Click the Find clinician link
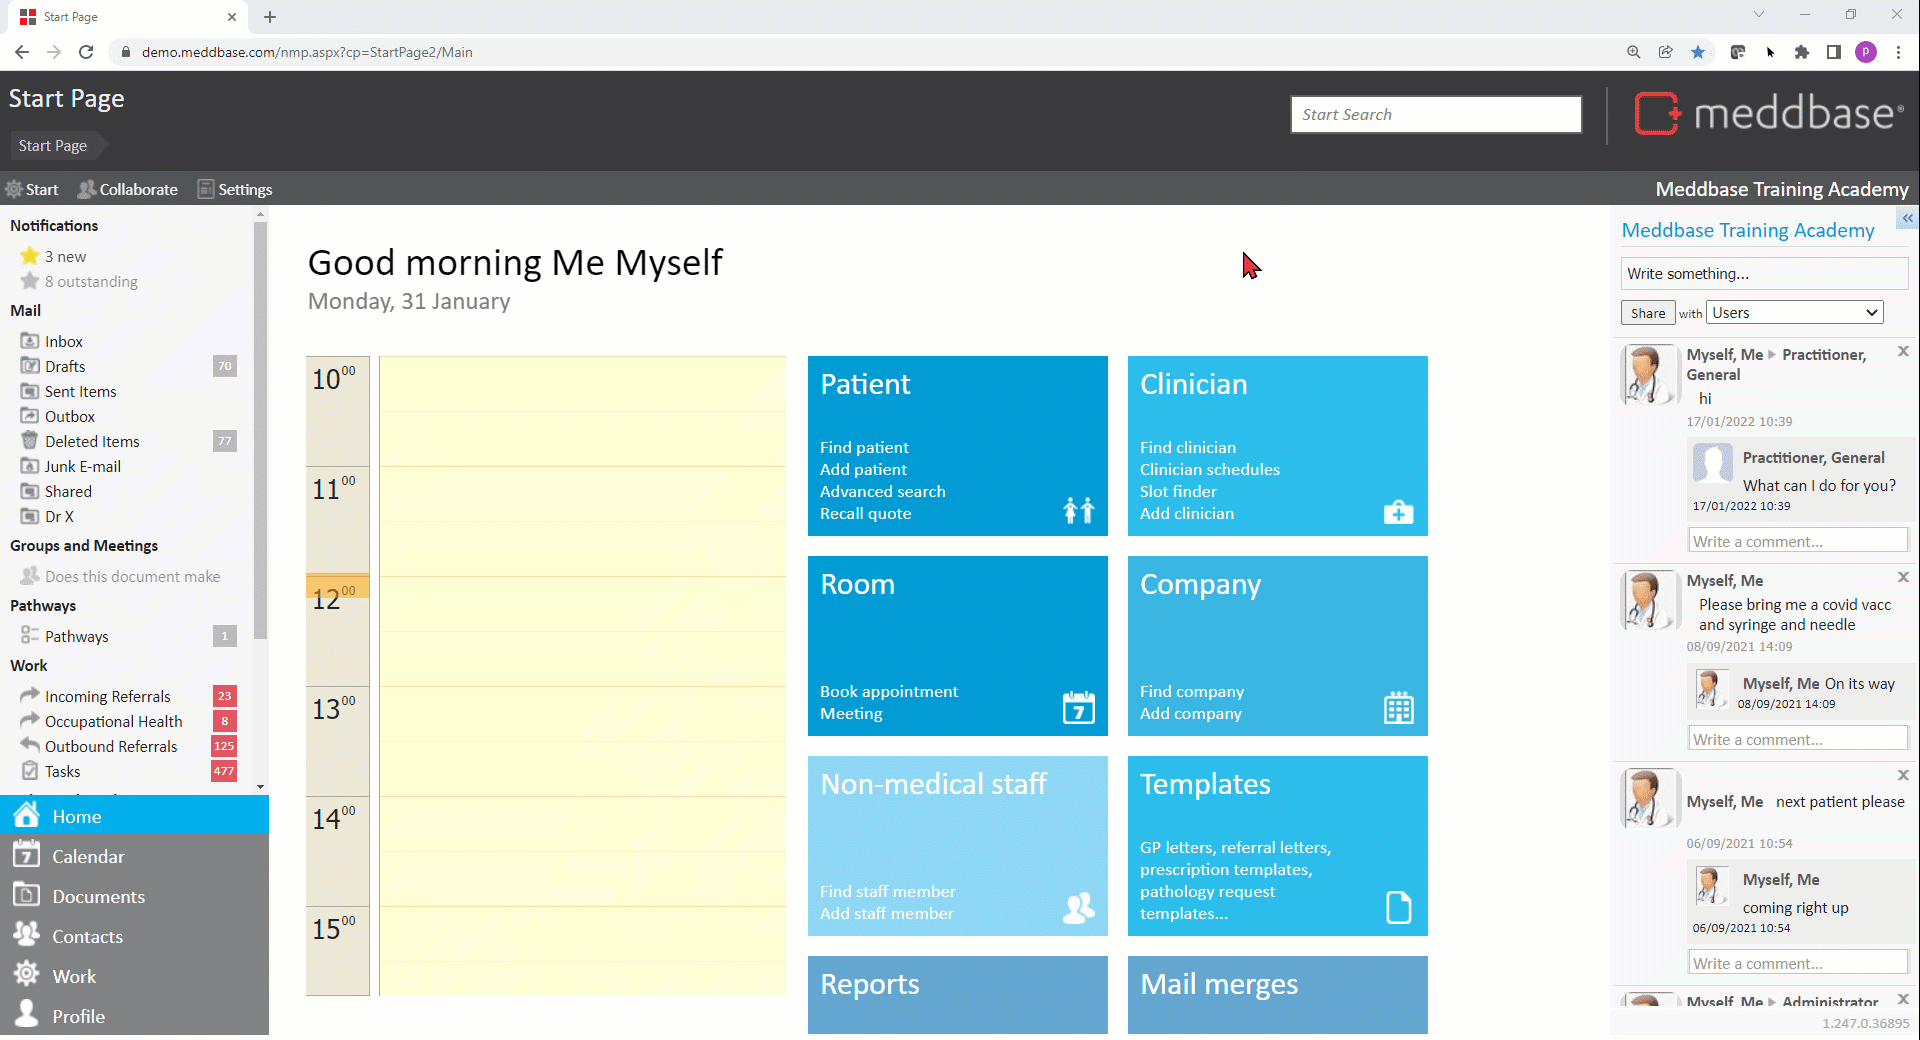The image size is (1920, 1040). point(1188,447)
